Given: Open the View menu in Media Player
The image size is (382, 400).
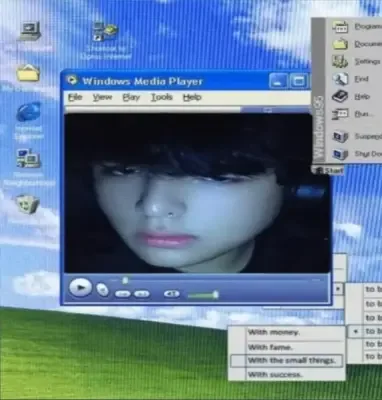Looking at the screenshot, I should click(x=102, y=97).
